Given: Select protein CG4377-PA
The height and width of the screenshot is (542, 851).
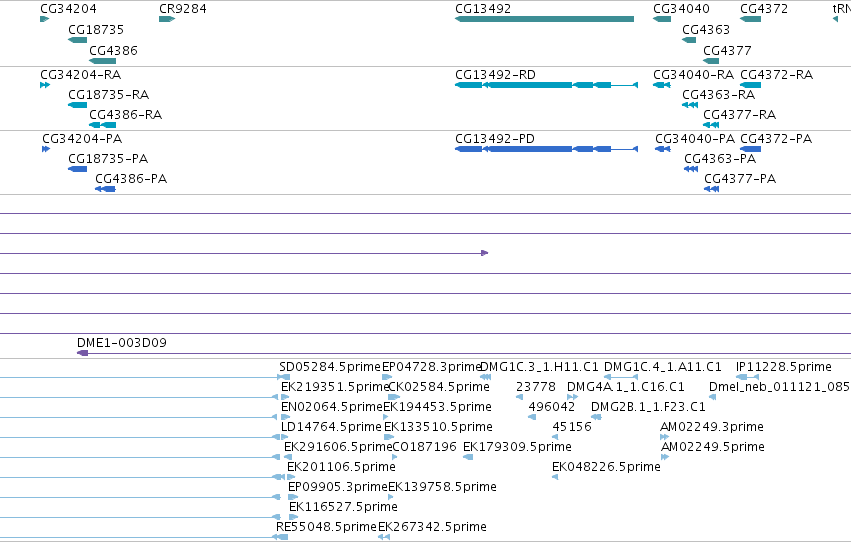Looking at the screenshot, I should coord(740,178).
